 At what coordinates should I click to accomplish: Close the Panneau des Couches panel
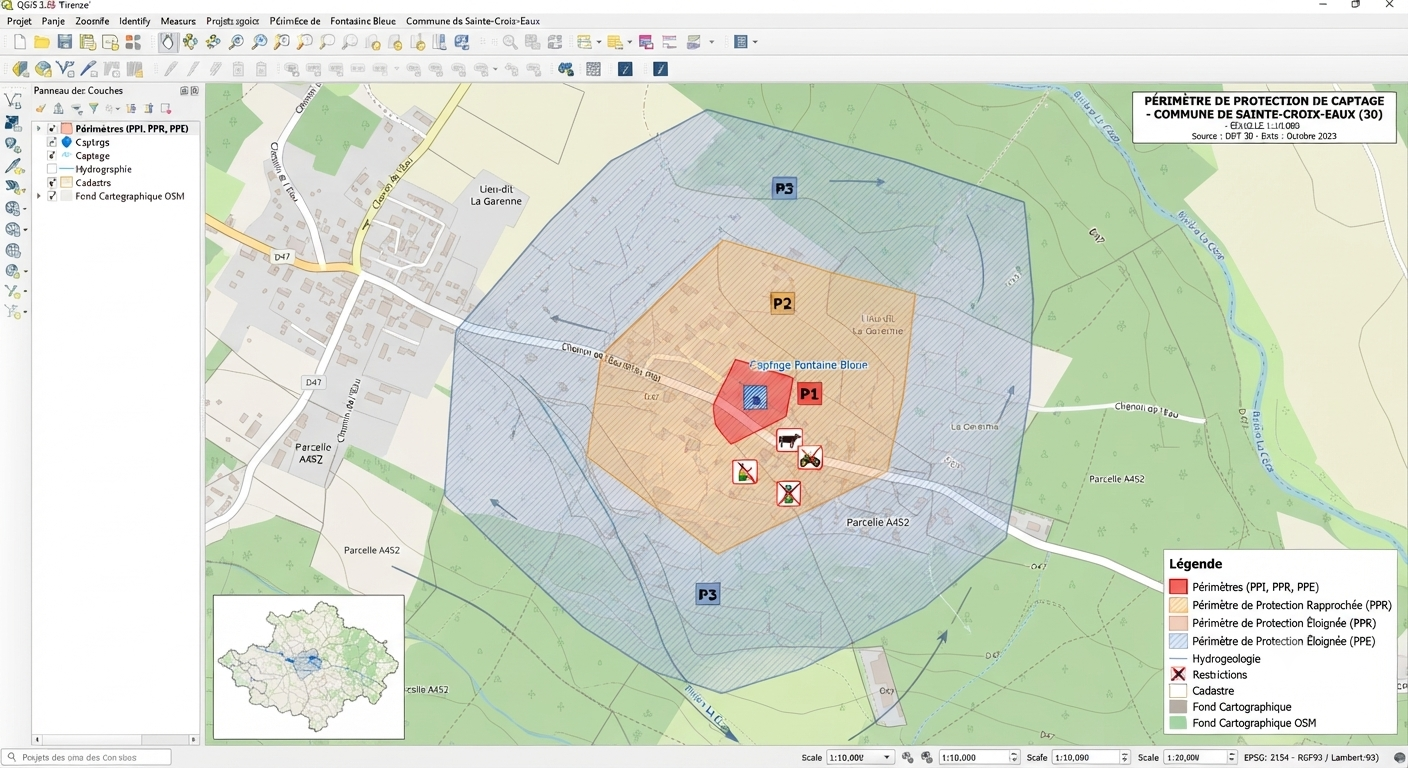point(195,90)
